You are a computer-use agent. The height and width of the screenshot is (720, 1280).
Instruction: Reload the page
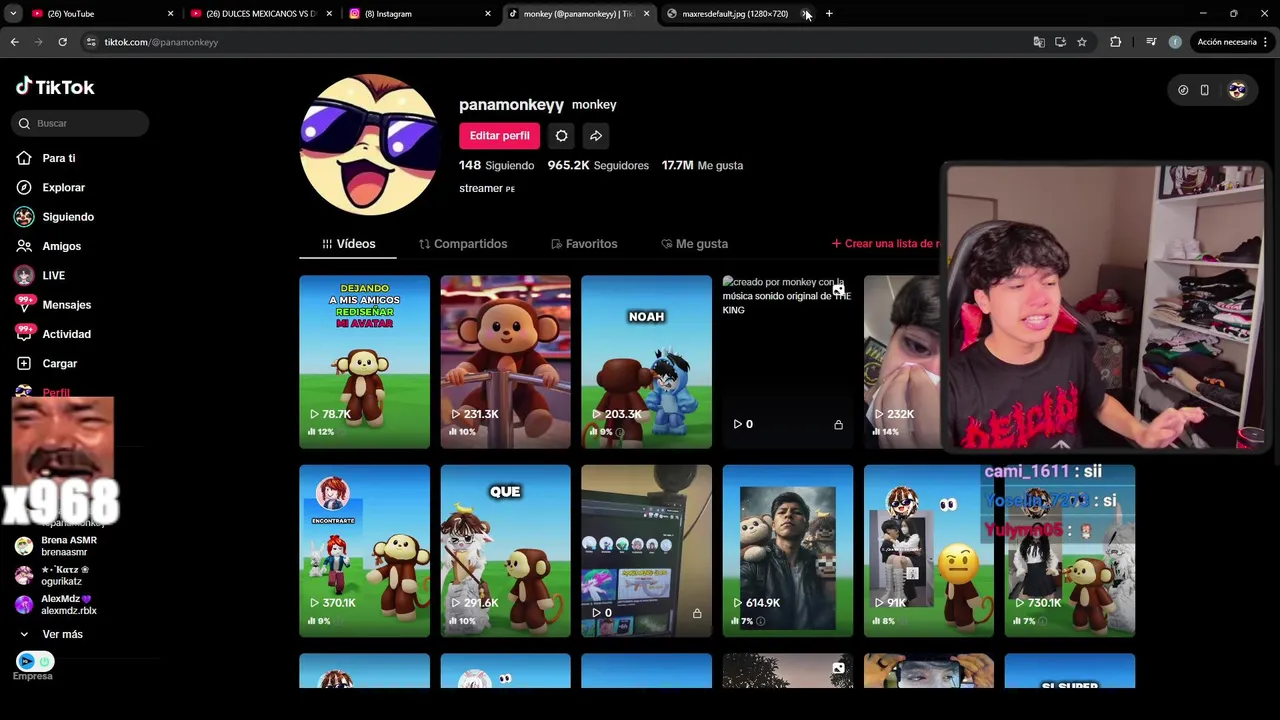point(62,42)
